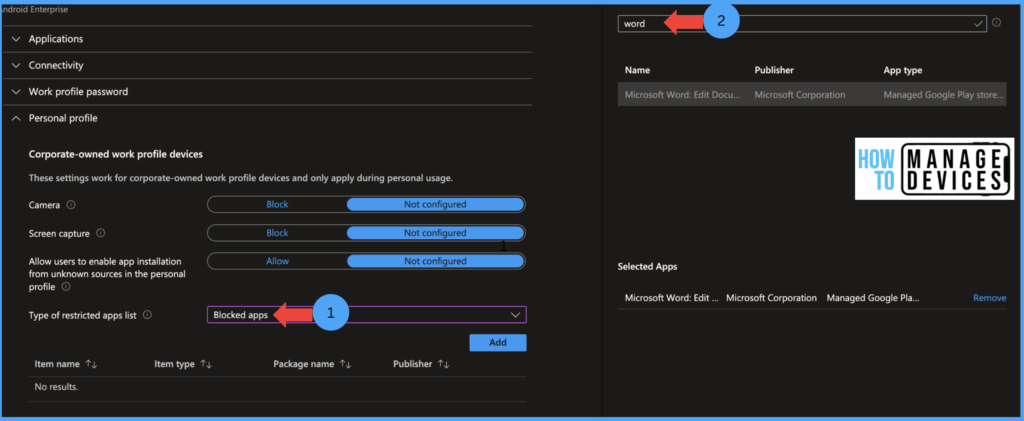Show info for Type of restricted apps list
The image size is (1024, 421).
pyautogui.click(x=147, y=315)
